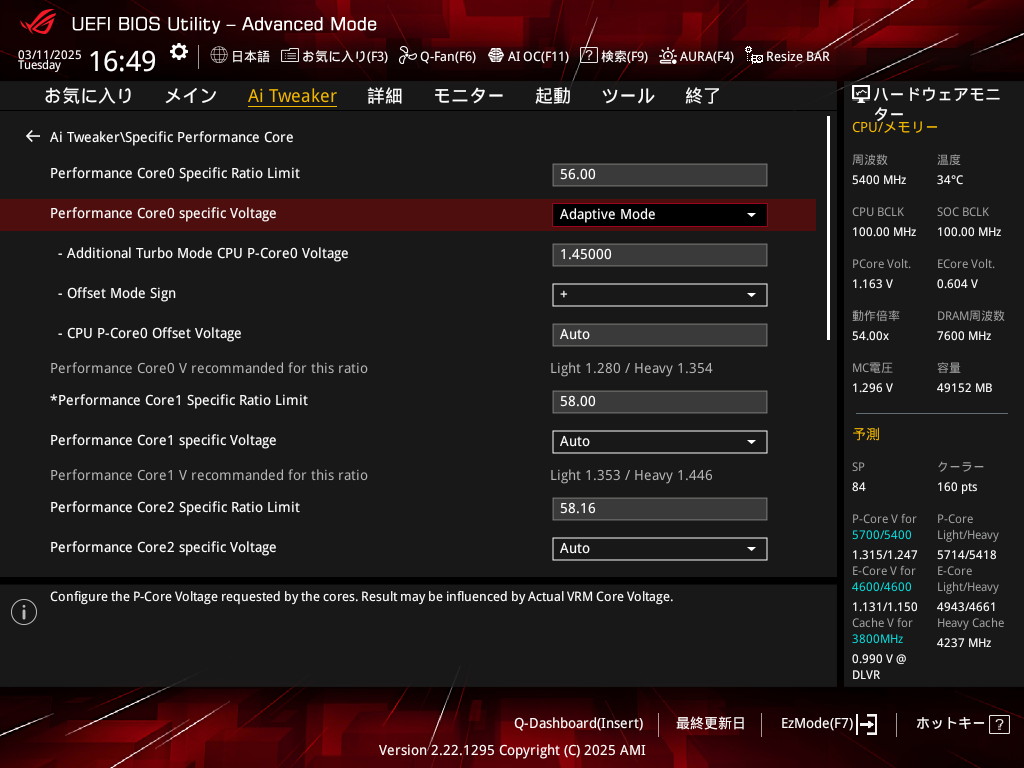Viewport: 1024px width, 768px height.
Task: Click Light 1.280 / Heavy 1.354 text
Action: 631,368
